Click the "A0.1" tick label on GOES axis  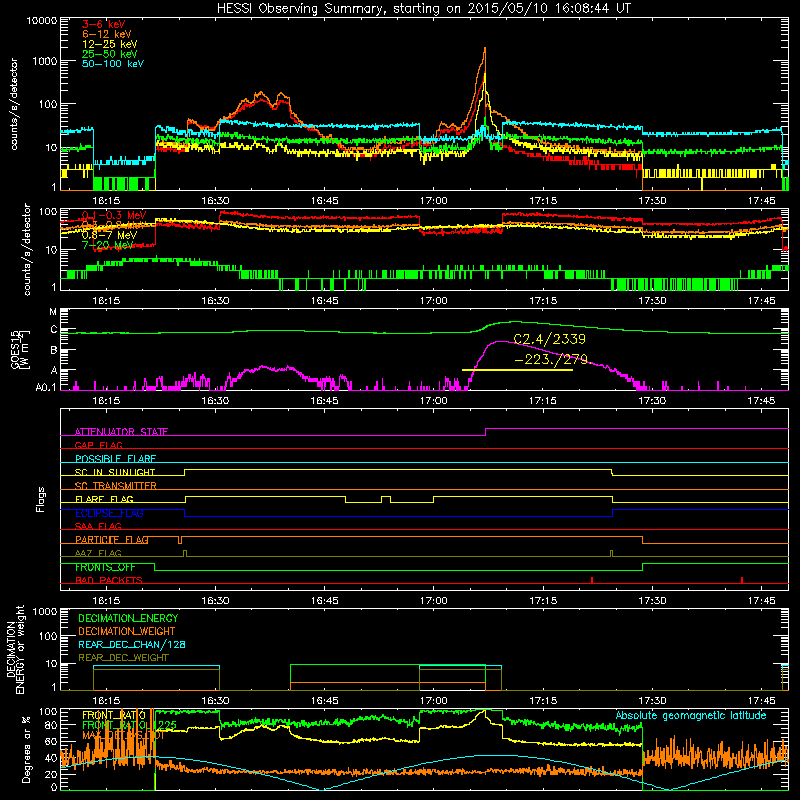click(x=46, y=388)
